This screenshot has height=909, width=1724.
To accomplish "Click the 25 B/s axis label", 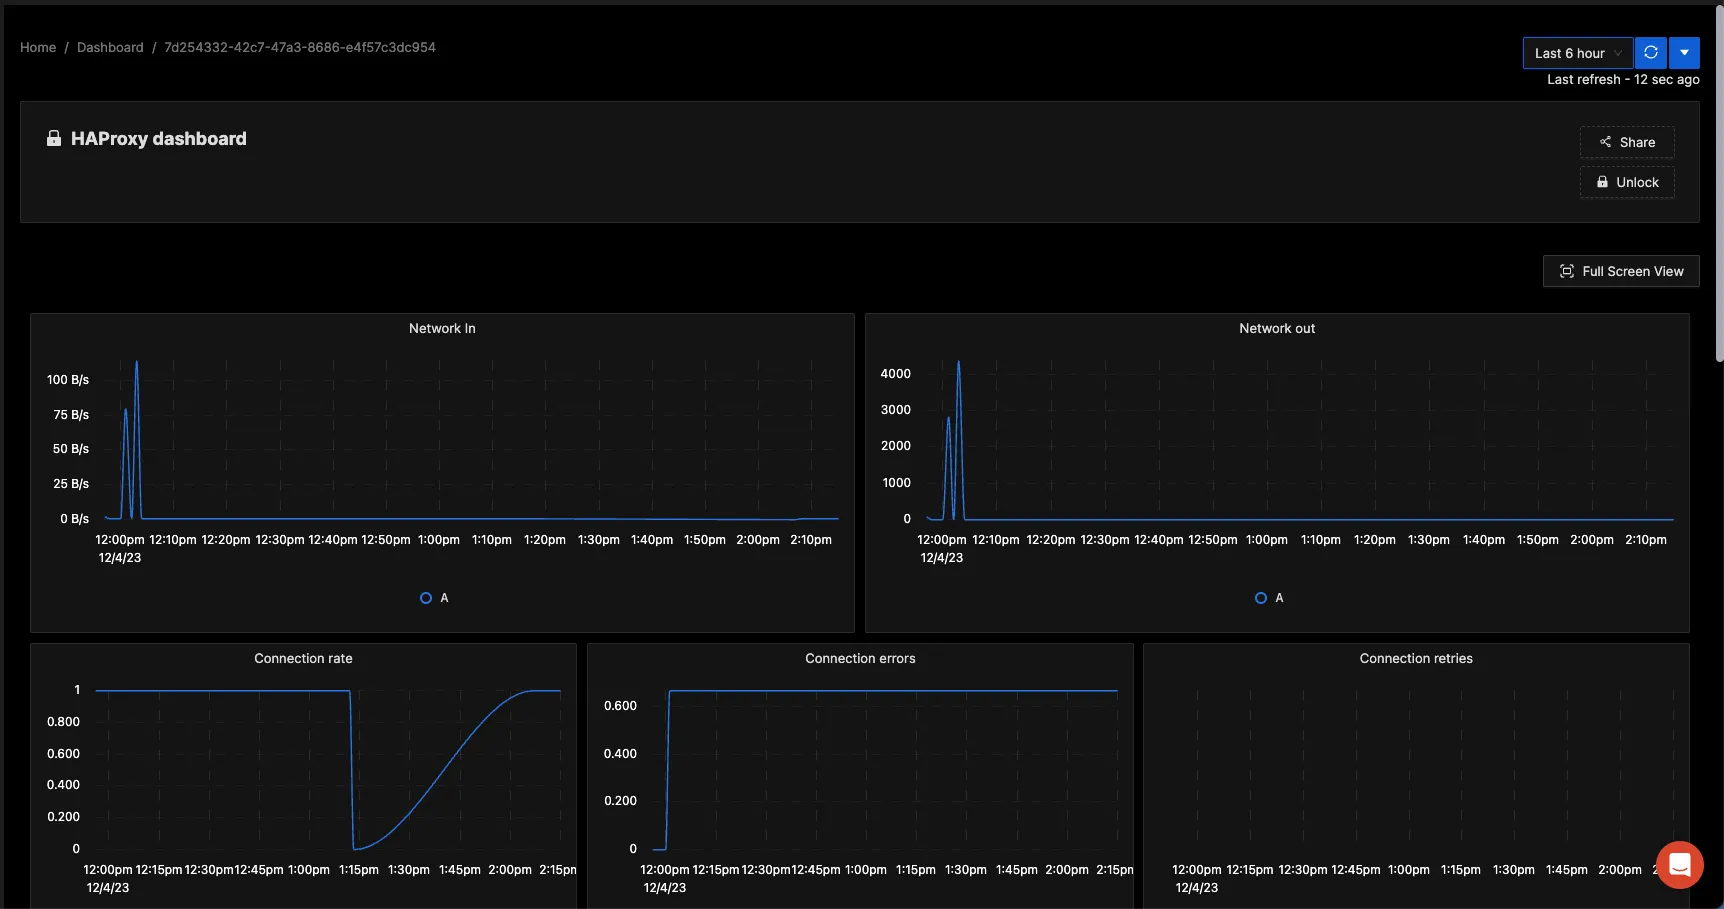I will (x=71, y=484).
